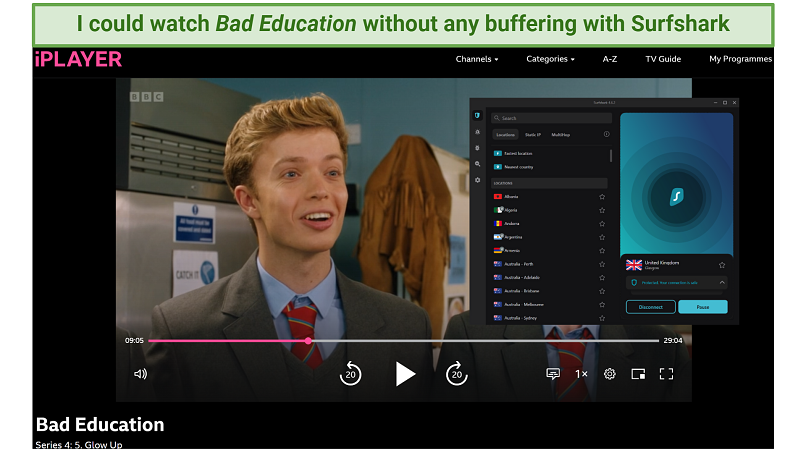Seek on the grey unplayed progress bar
This screenshot has height=453, width=806.
tap(485, 340)
